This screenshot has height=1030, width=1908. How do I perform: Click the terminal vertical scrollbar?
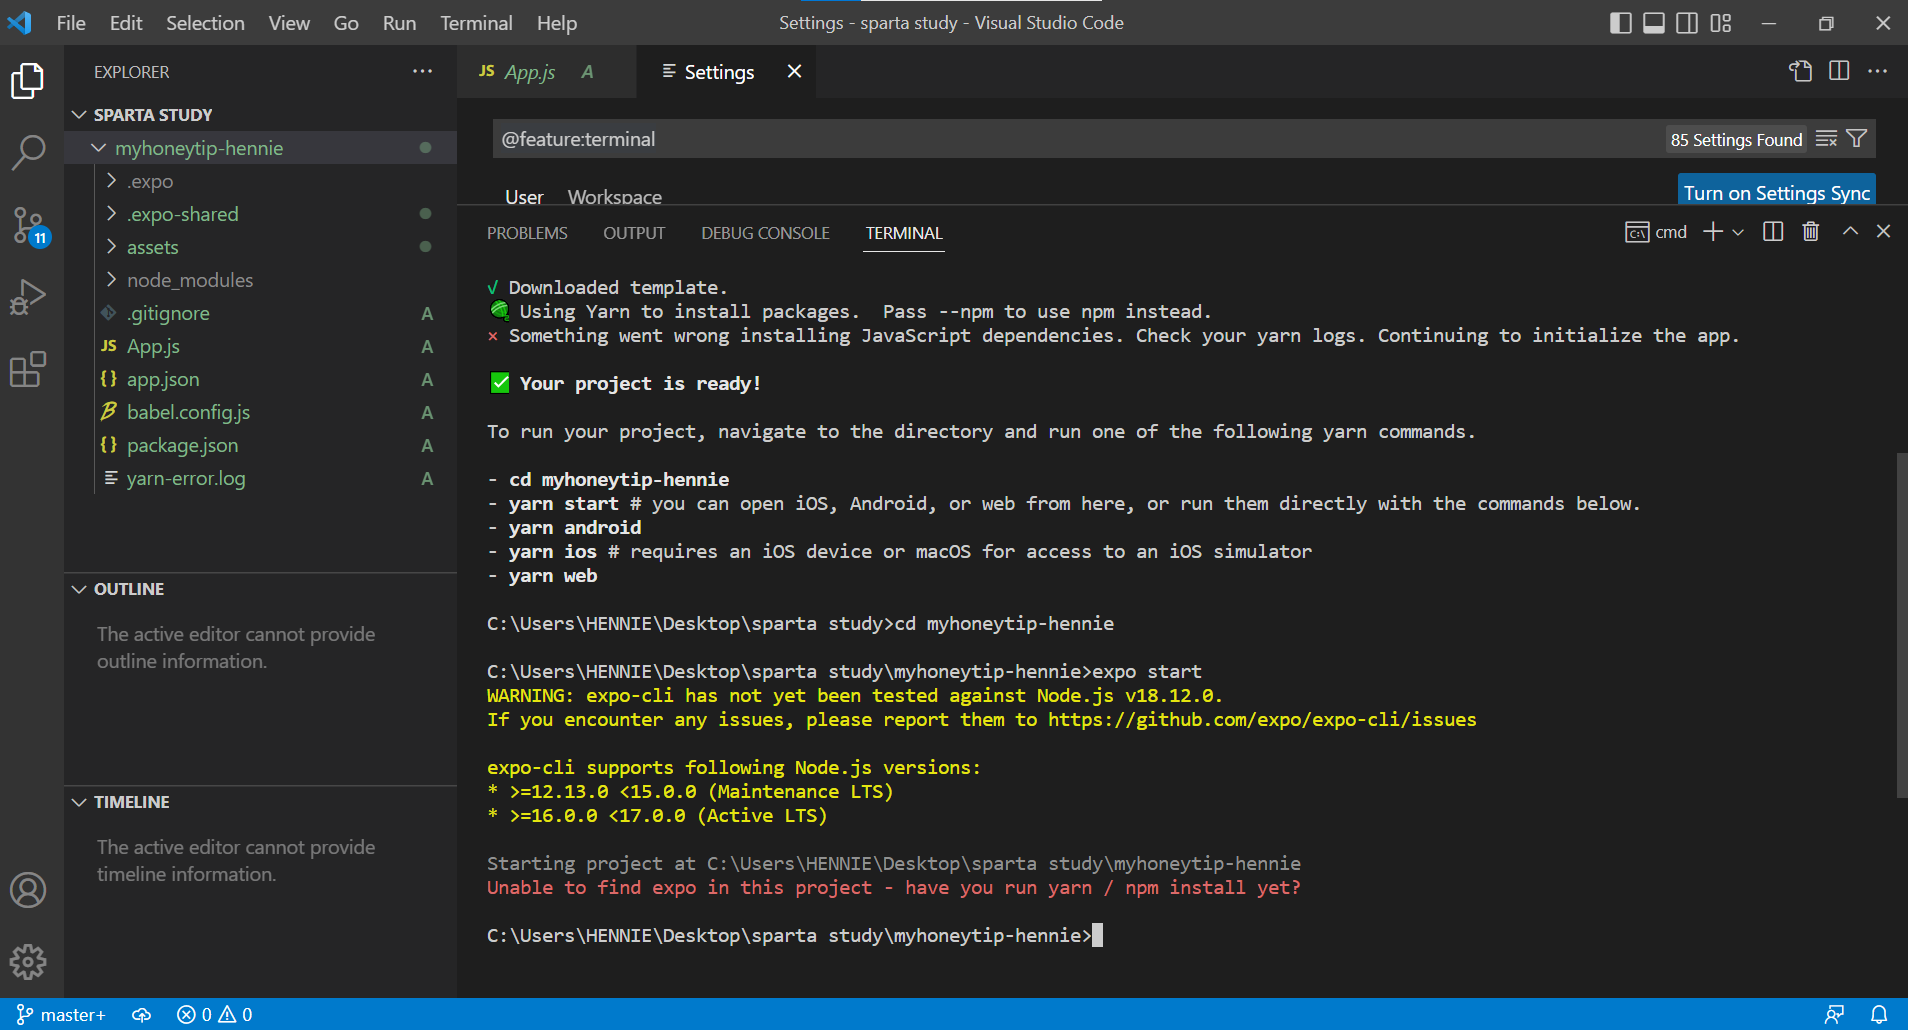(x=1901, y=625)
